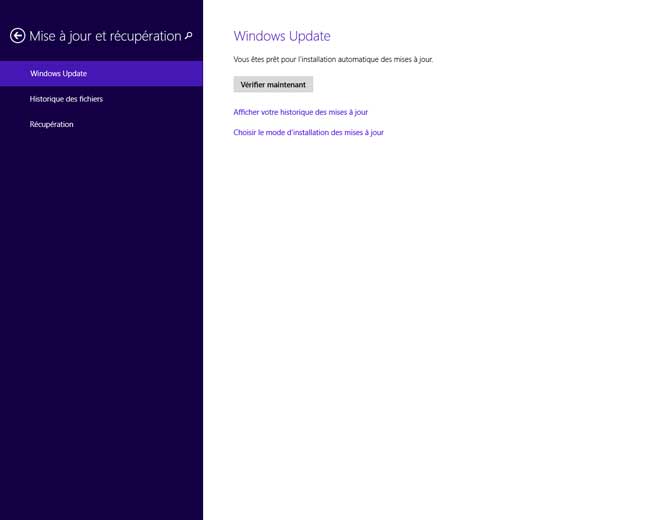Open Afficher votre historique des mises à jour
This screenshot has height=520, width=650.
[x=301, y=112]
